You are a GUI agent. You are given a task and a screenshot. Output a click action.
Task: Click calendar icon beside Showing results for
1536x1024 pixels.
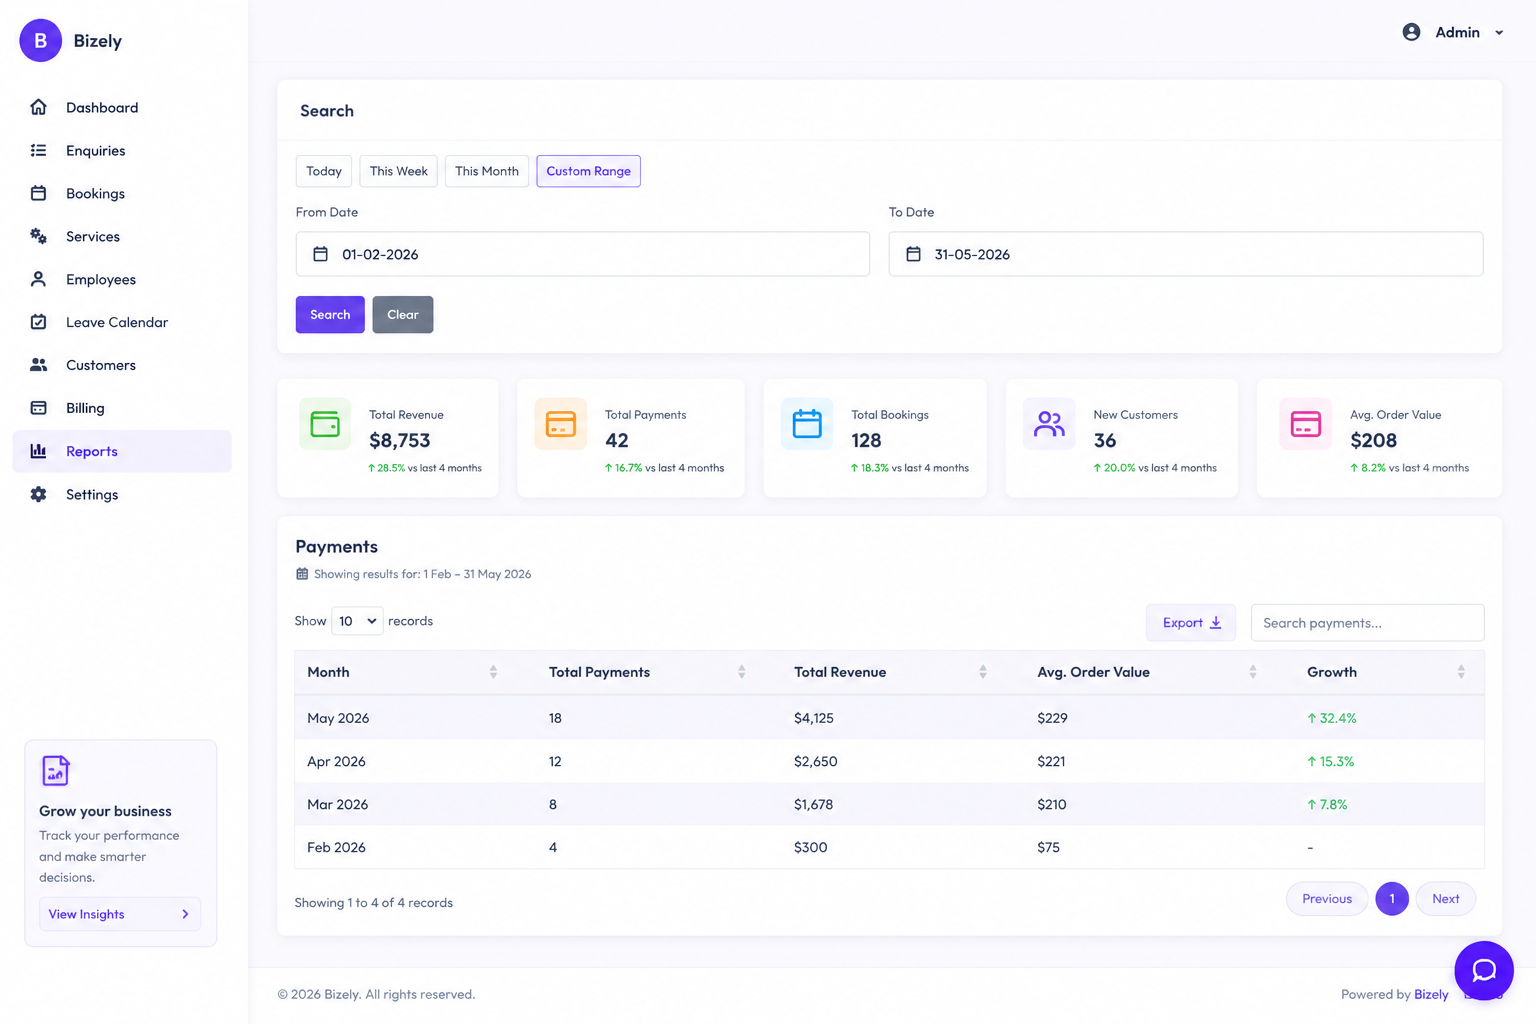[x=302, y=574]
